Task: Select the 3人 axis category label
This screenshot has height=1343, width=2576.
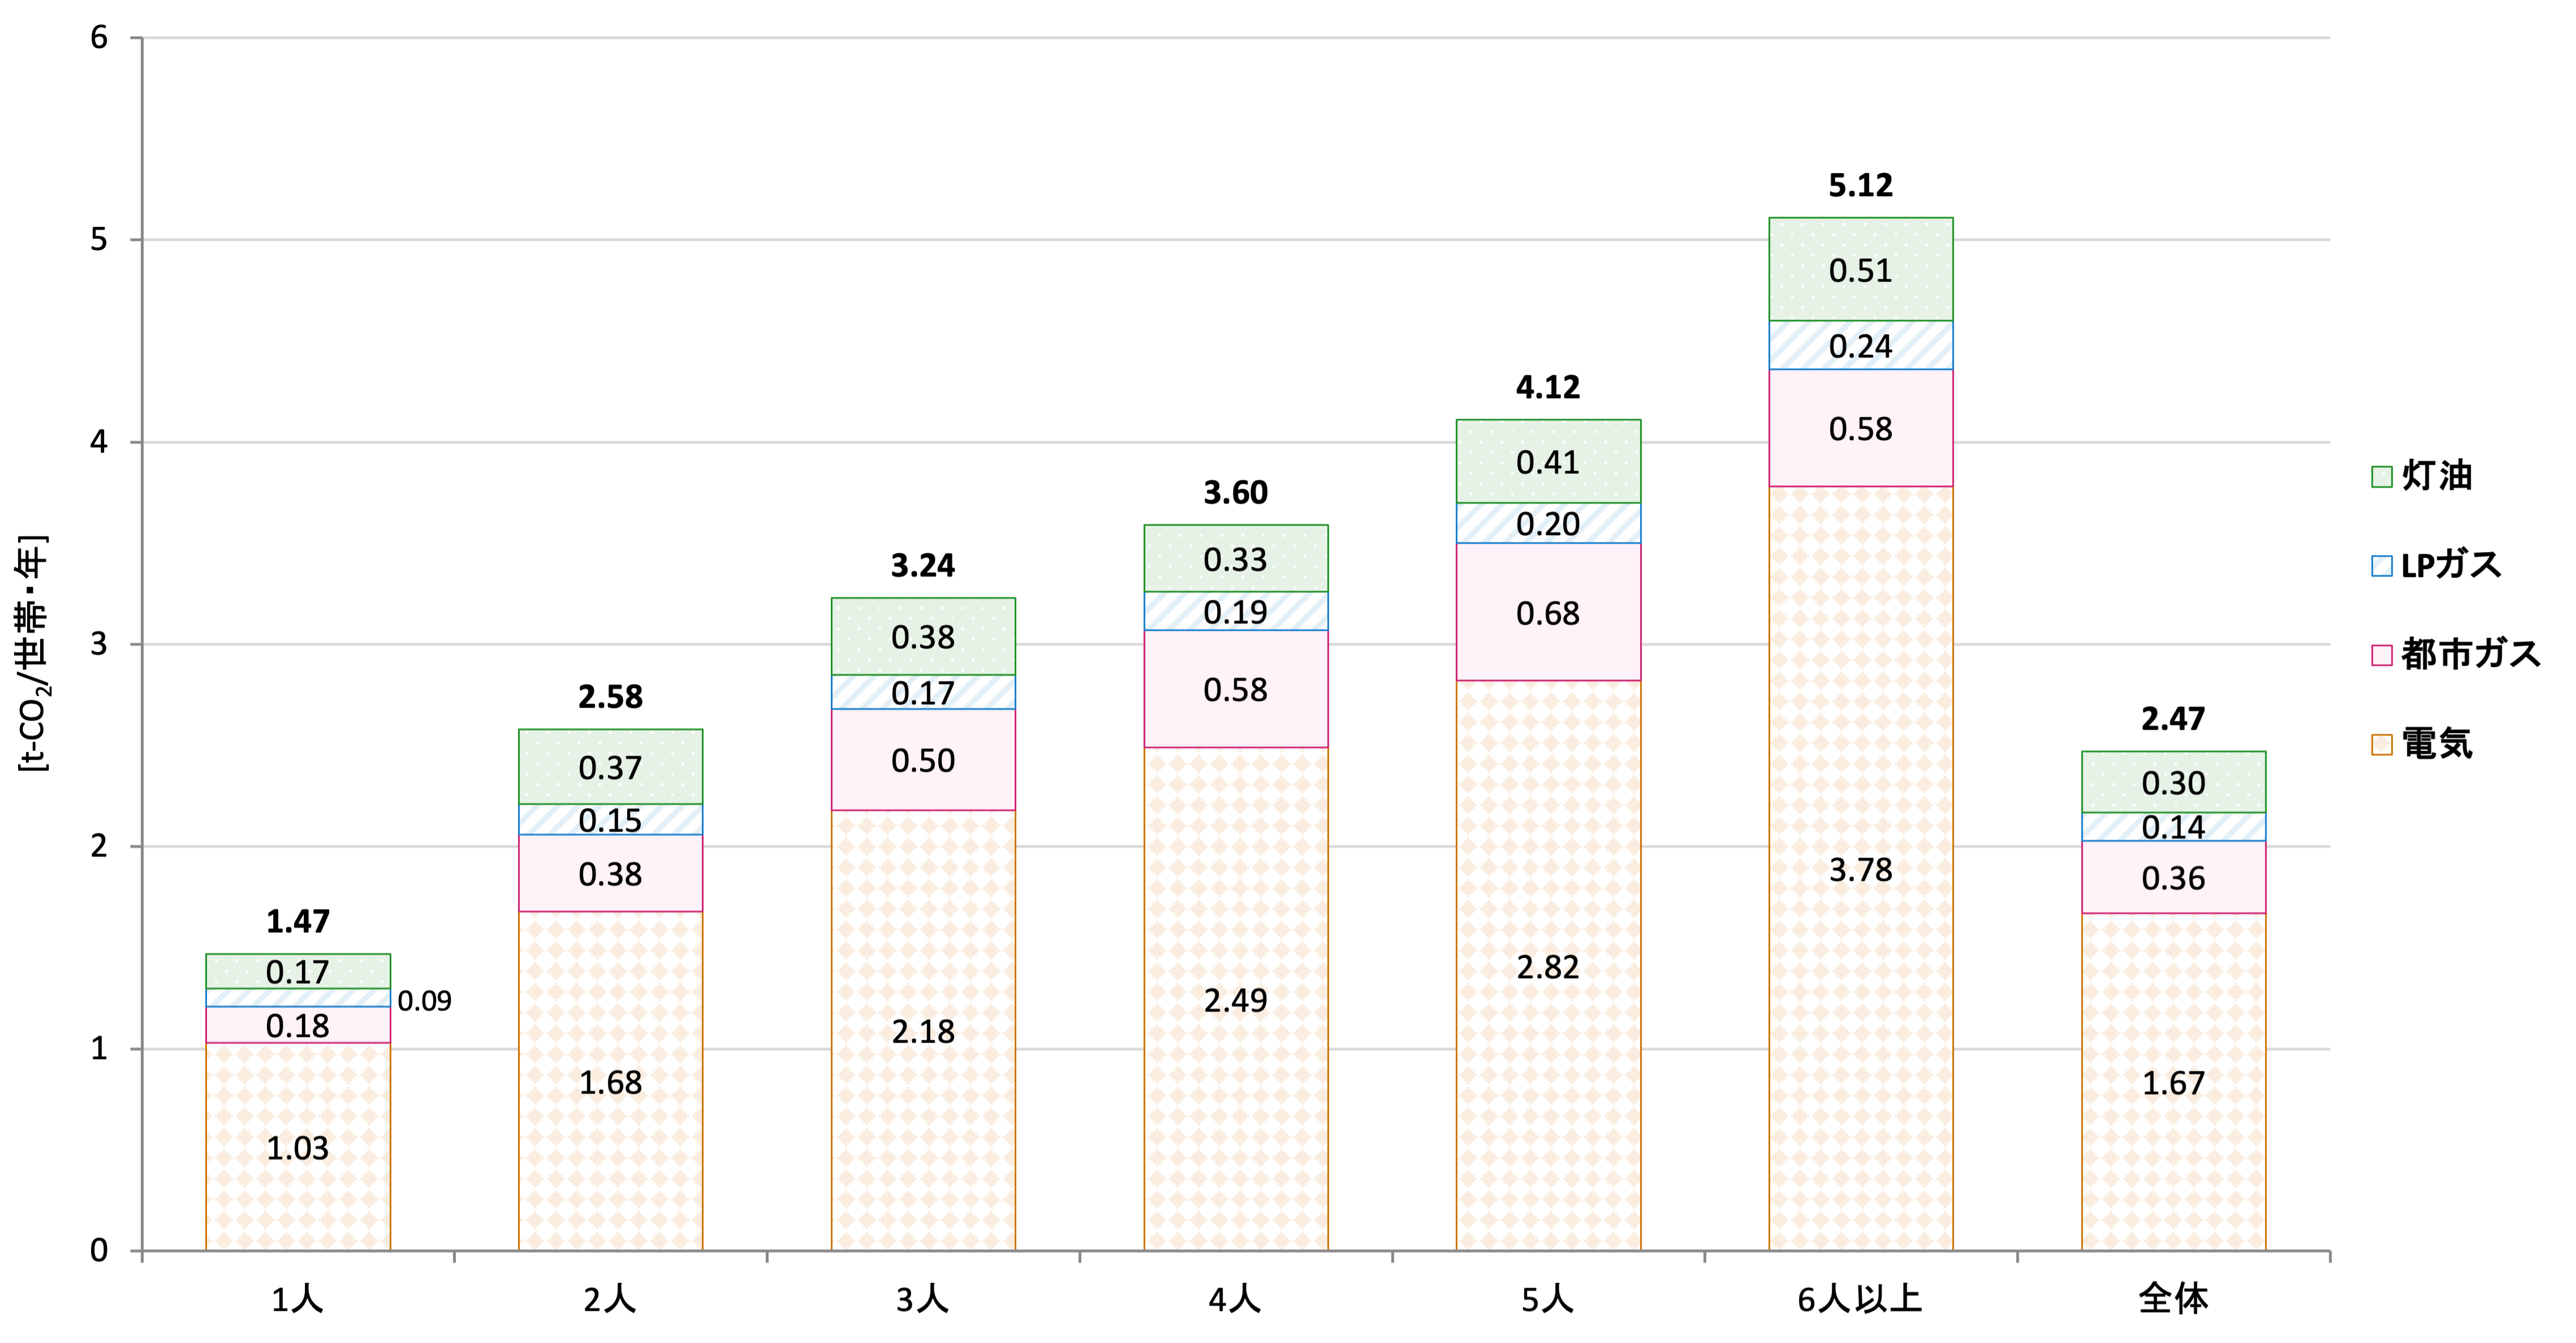Action: click(x=922, y=1299)
